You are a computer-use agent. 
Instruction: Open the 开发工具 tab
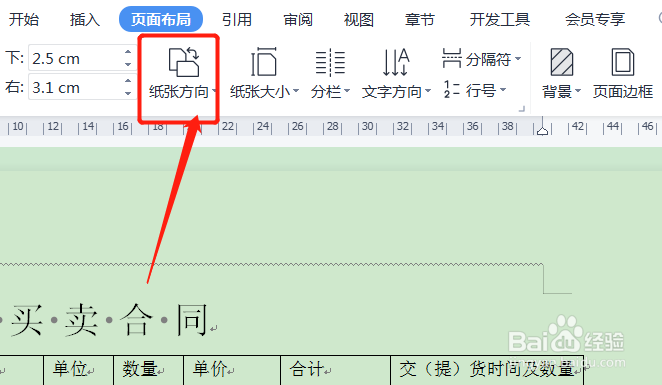coord(500,19)
